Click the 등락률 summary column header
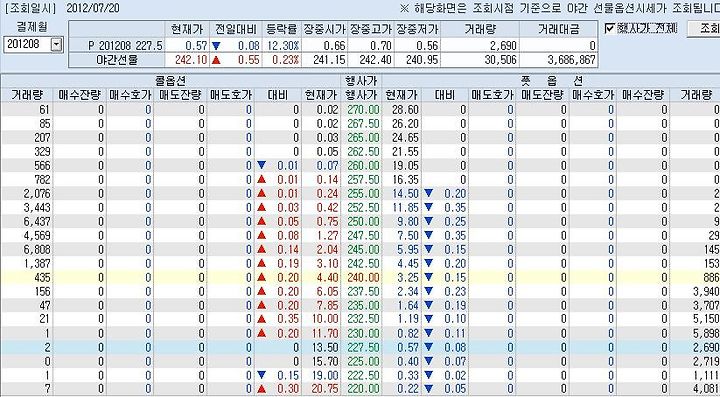The image size is (720, 397). click(x=282, y=29)
